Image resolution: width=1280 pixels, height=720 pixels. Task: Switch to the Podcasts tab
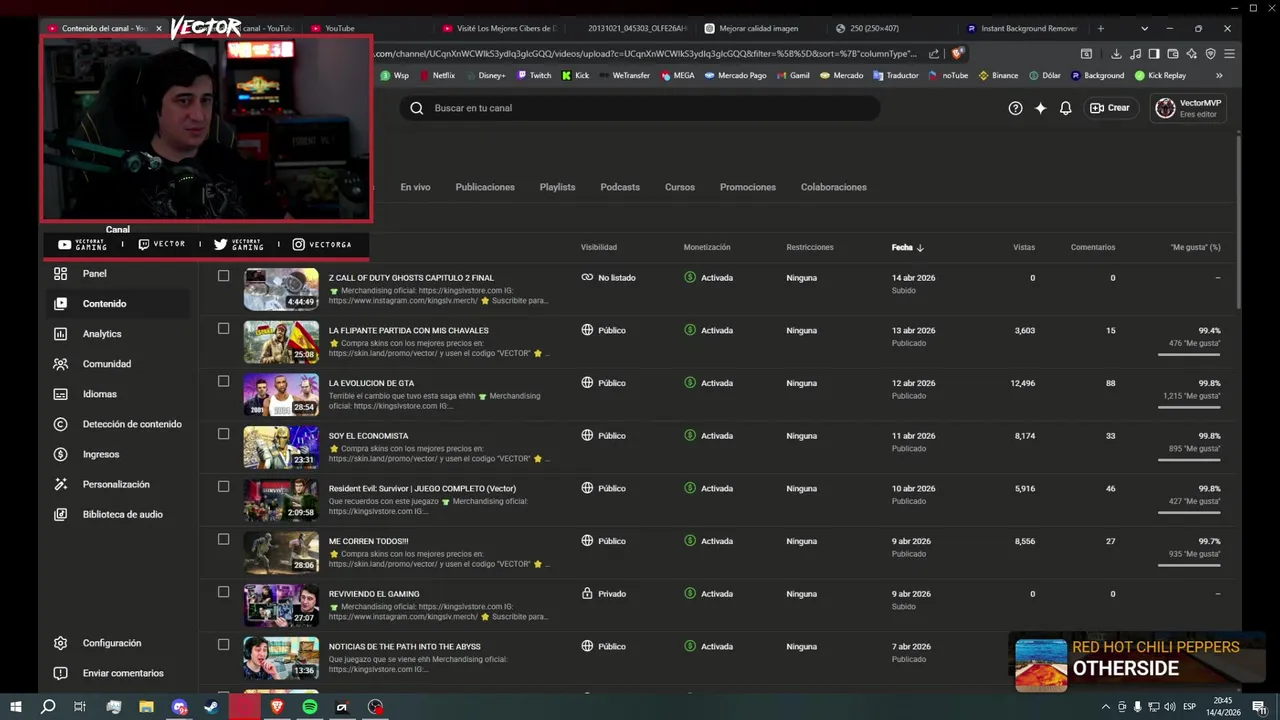click(620, 187)
